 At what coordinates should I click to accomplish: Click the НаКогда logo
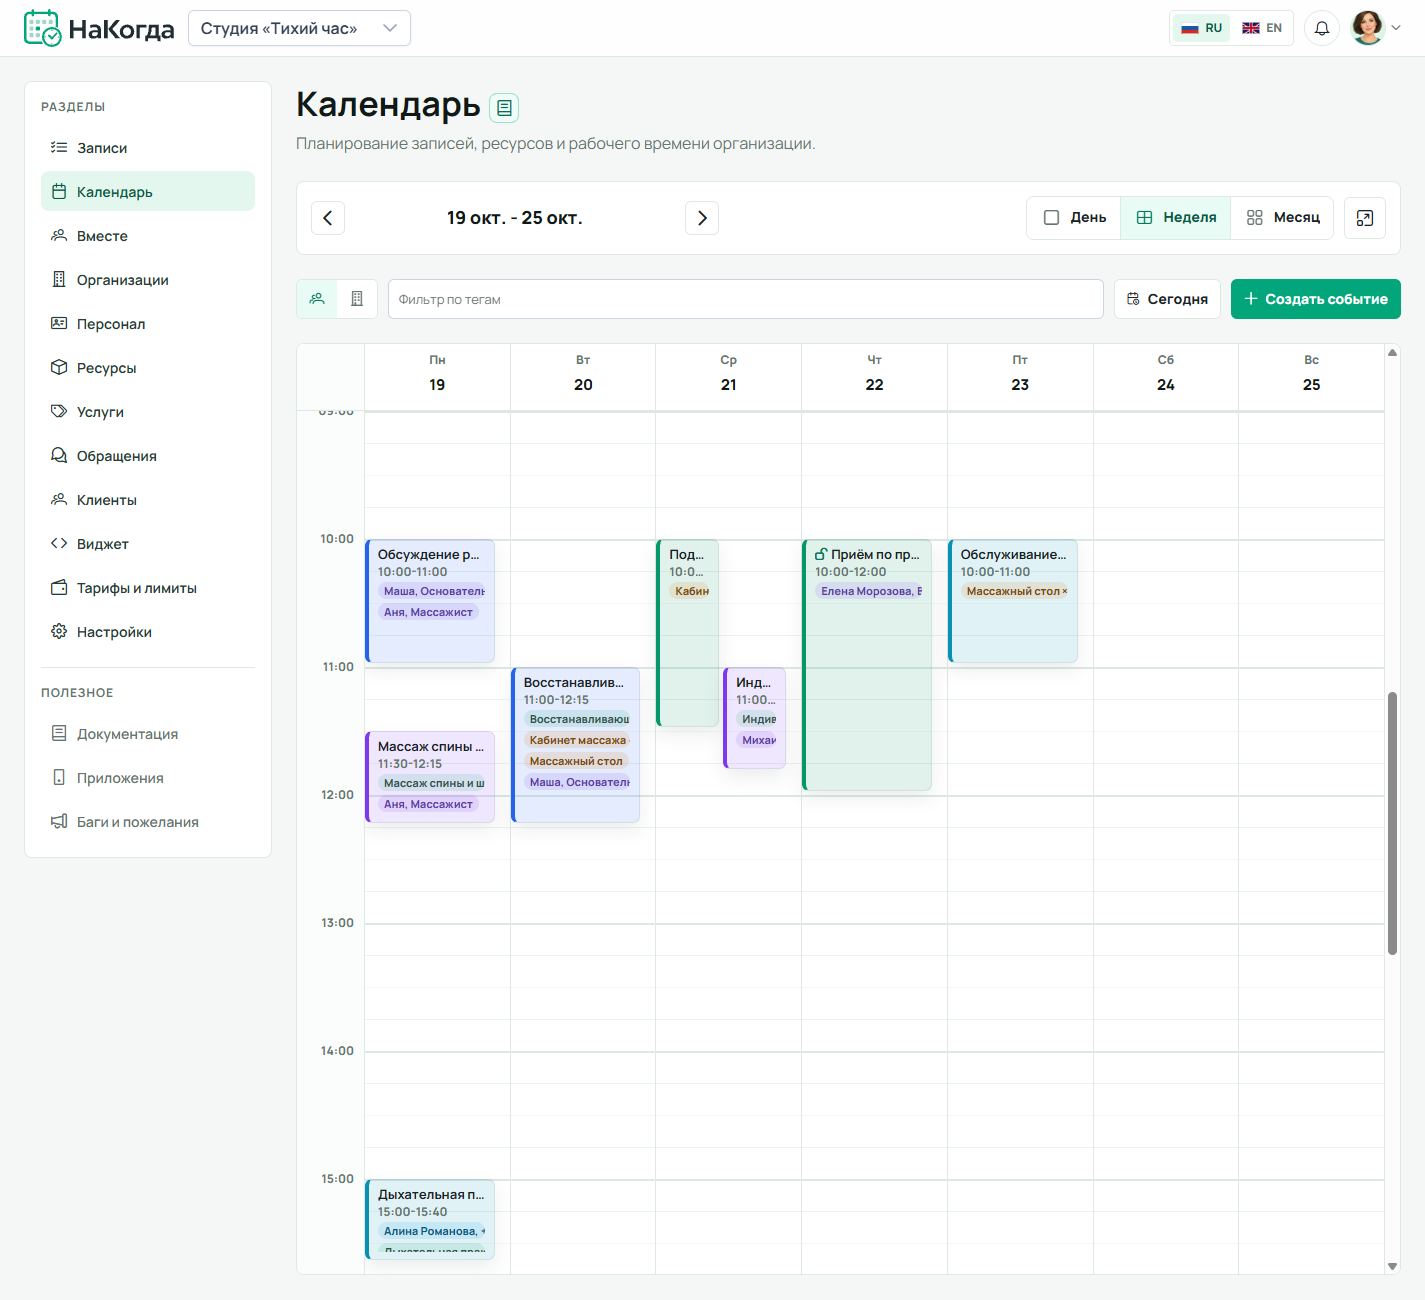pyautogui.click(x=99, y=28)
